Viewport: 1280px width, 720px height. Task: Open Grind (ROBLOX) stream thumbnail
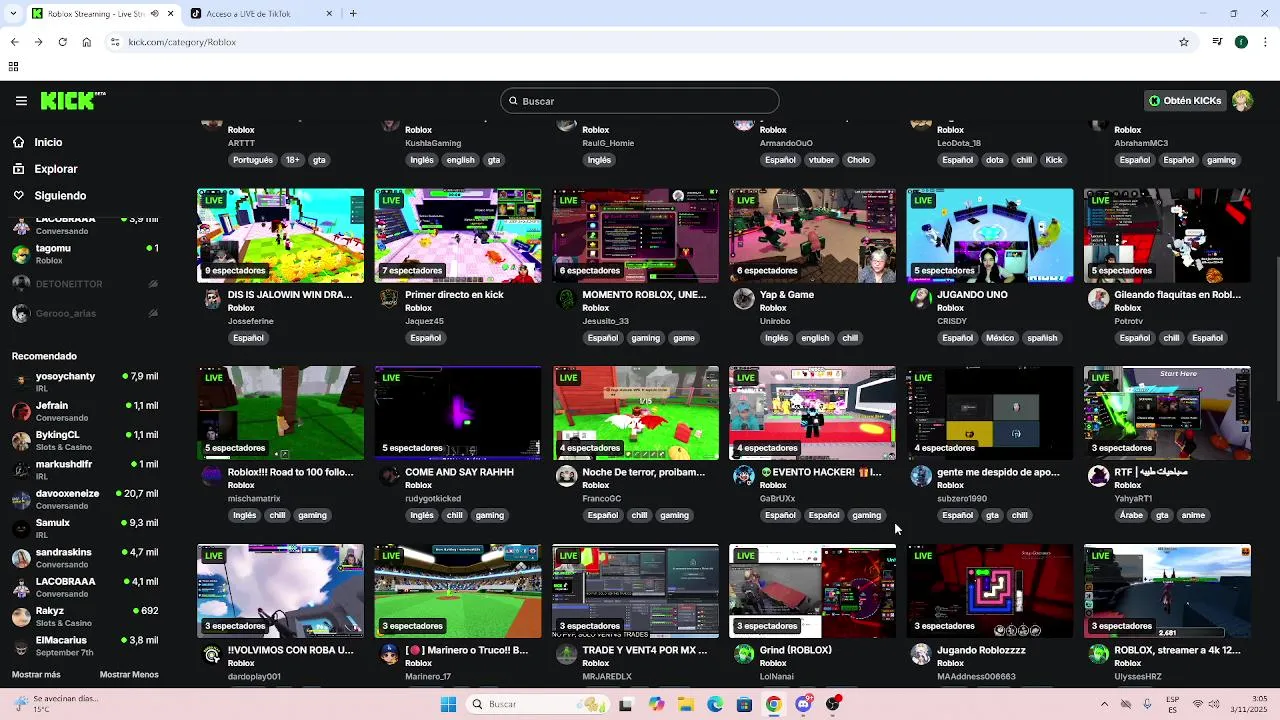click(x=813, y=591)
